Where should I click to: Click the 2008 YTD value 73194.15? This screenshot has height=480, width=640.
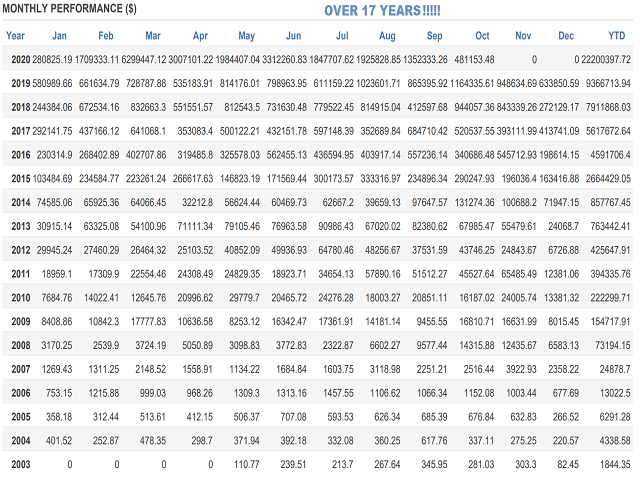coord(613,345)
